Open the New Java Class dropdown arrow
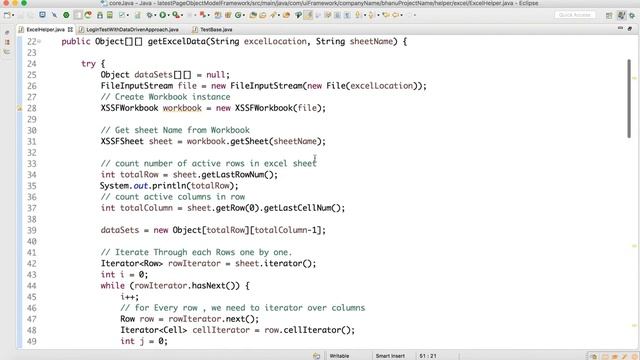Image resolution: width=640 pixels, height=360 pixels. (244, 15)
